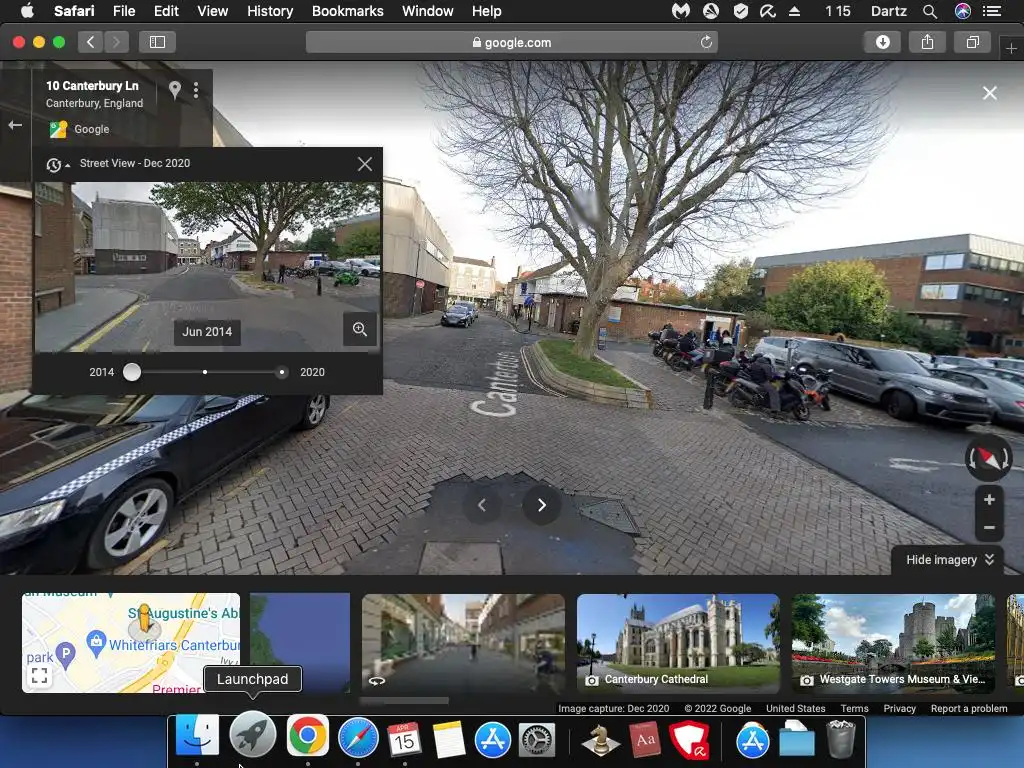Zoom out with the minus button

(989, 527)
